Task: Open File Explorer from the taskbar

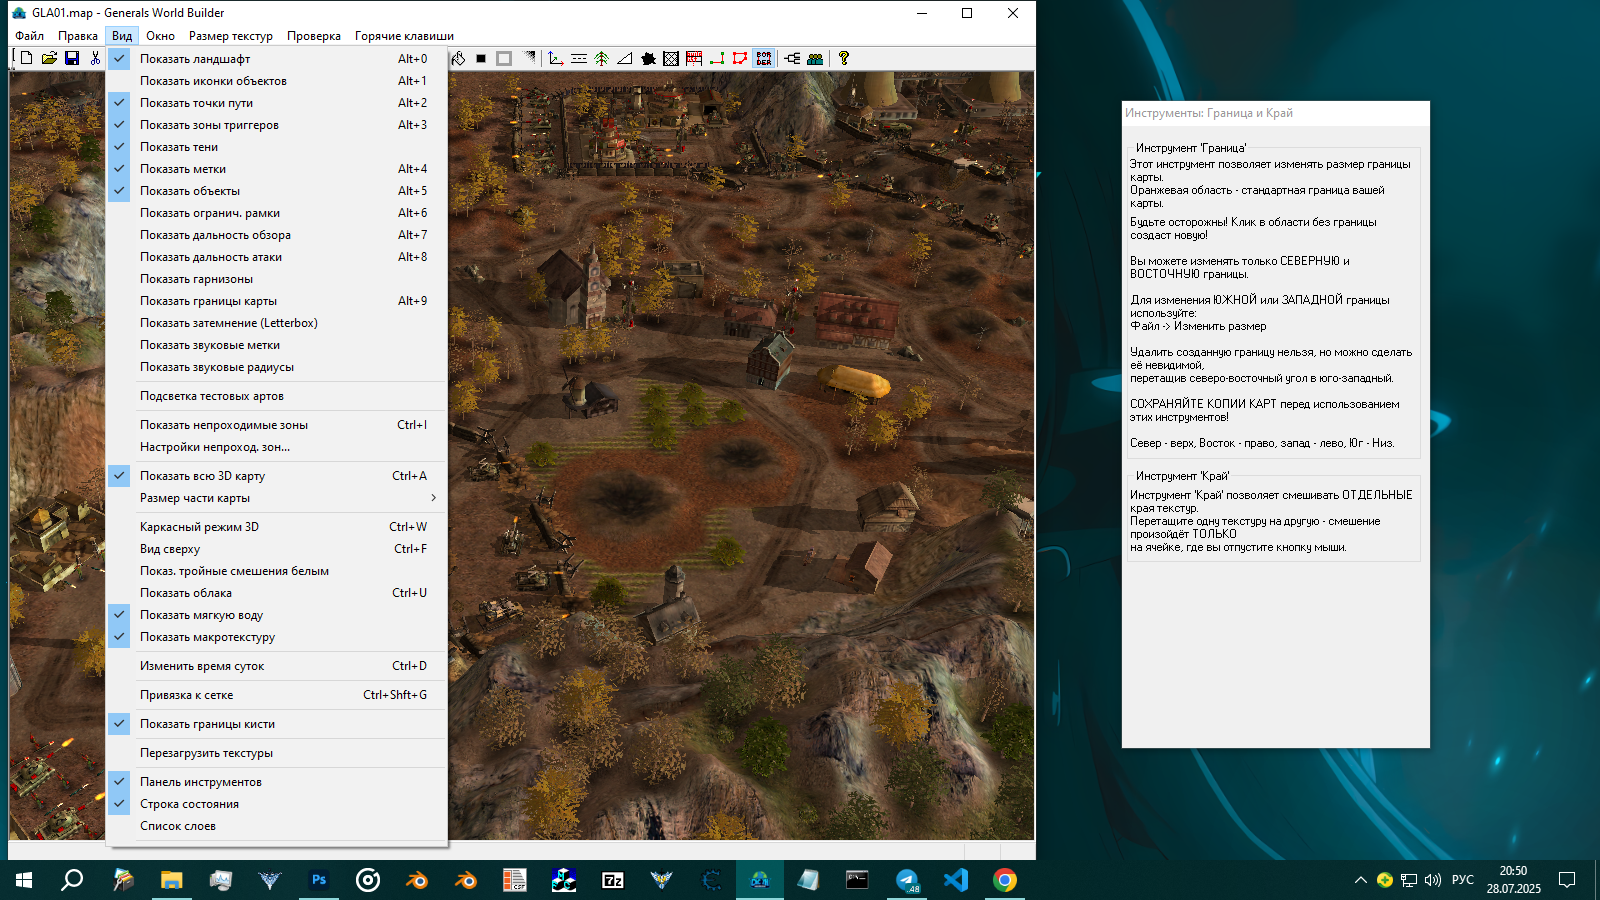Action: (172, 880)
